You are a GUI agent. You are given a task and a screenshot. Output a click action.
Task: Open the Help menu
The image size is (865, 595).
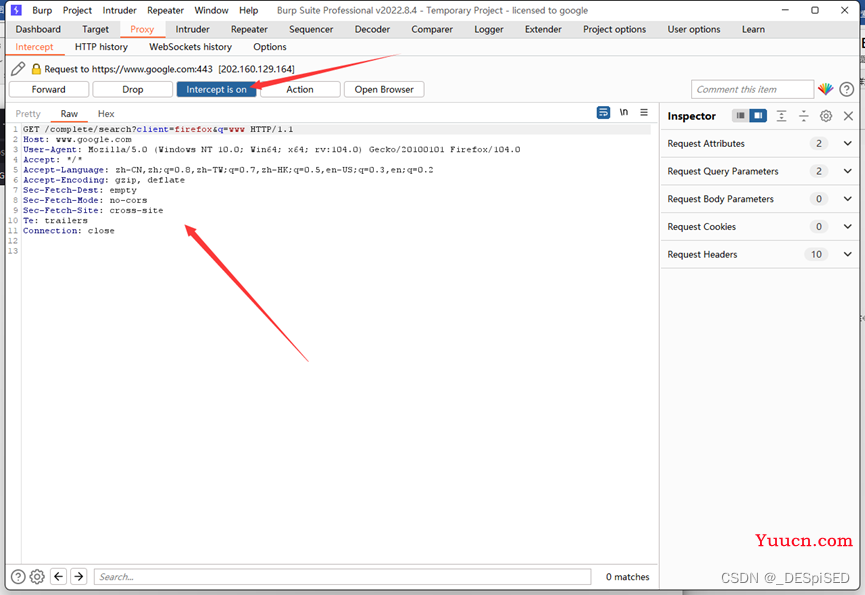point(248,10)
